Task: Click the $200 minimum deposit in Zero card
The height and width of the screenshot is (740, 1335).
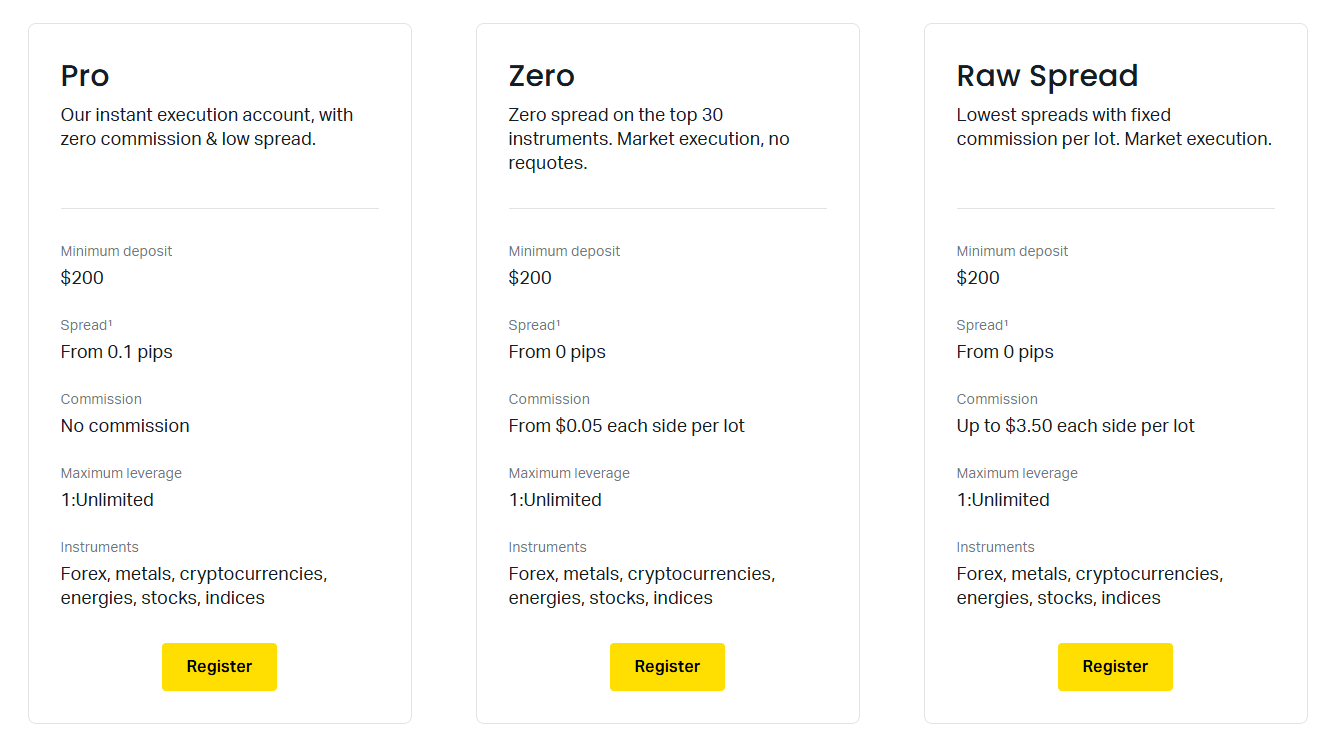Action: 530,278
